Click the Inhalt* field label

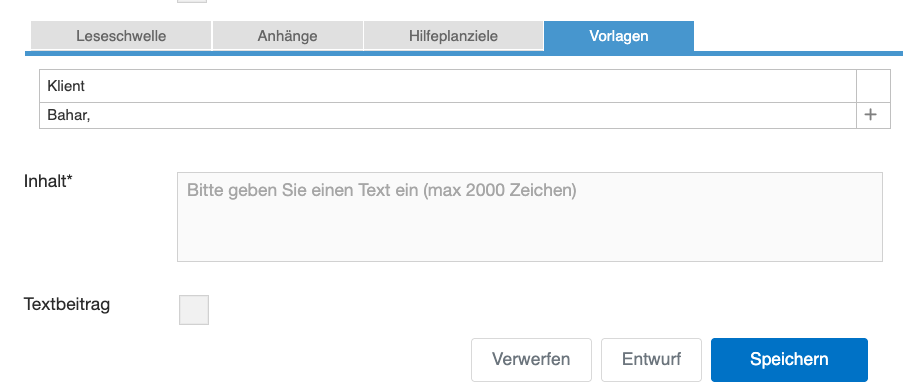[x=48, y=181]
